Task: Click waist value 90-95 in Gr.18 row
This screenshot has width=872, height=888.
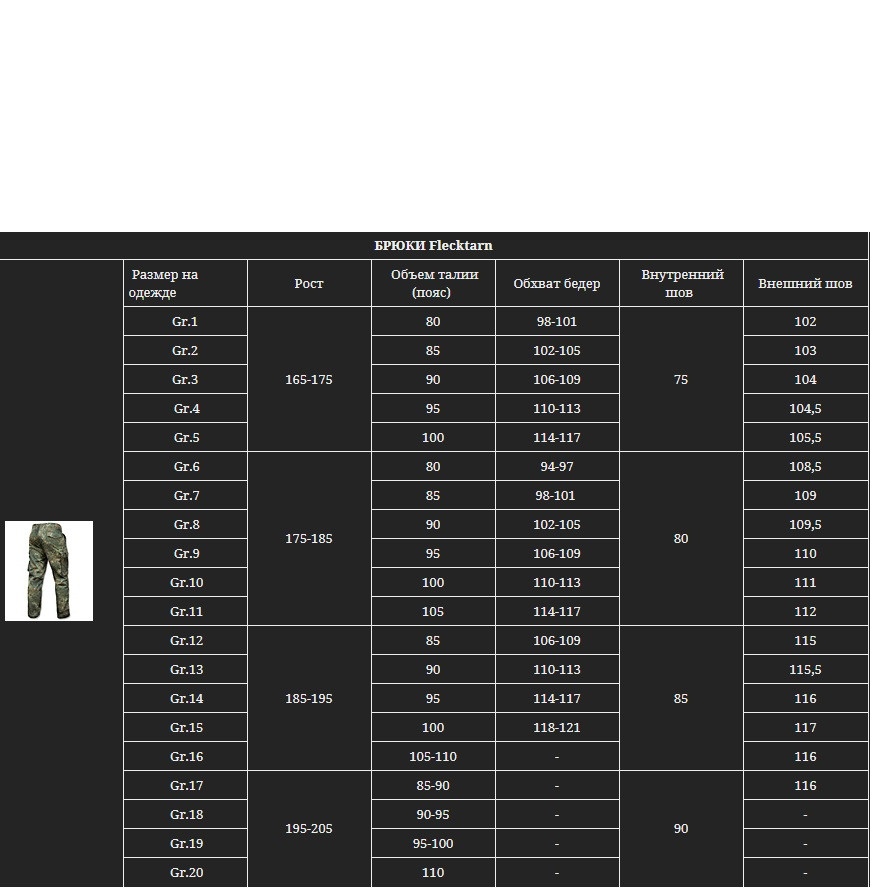Action: click(x=433, y=814)
